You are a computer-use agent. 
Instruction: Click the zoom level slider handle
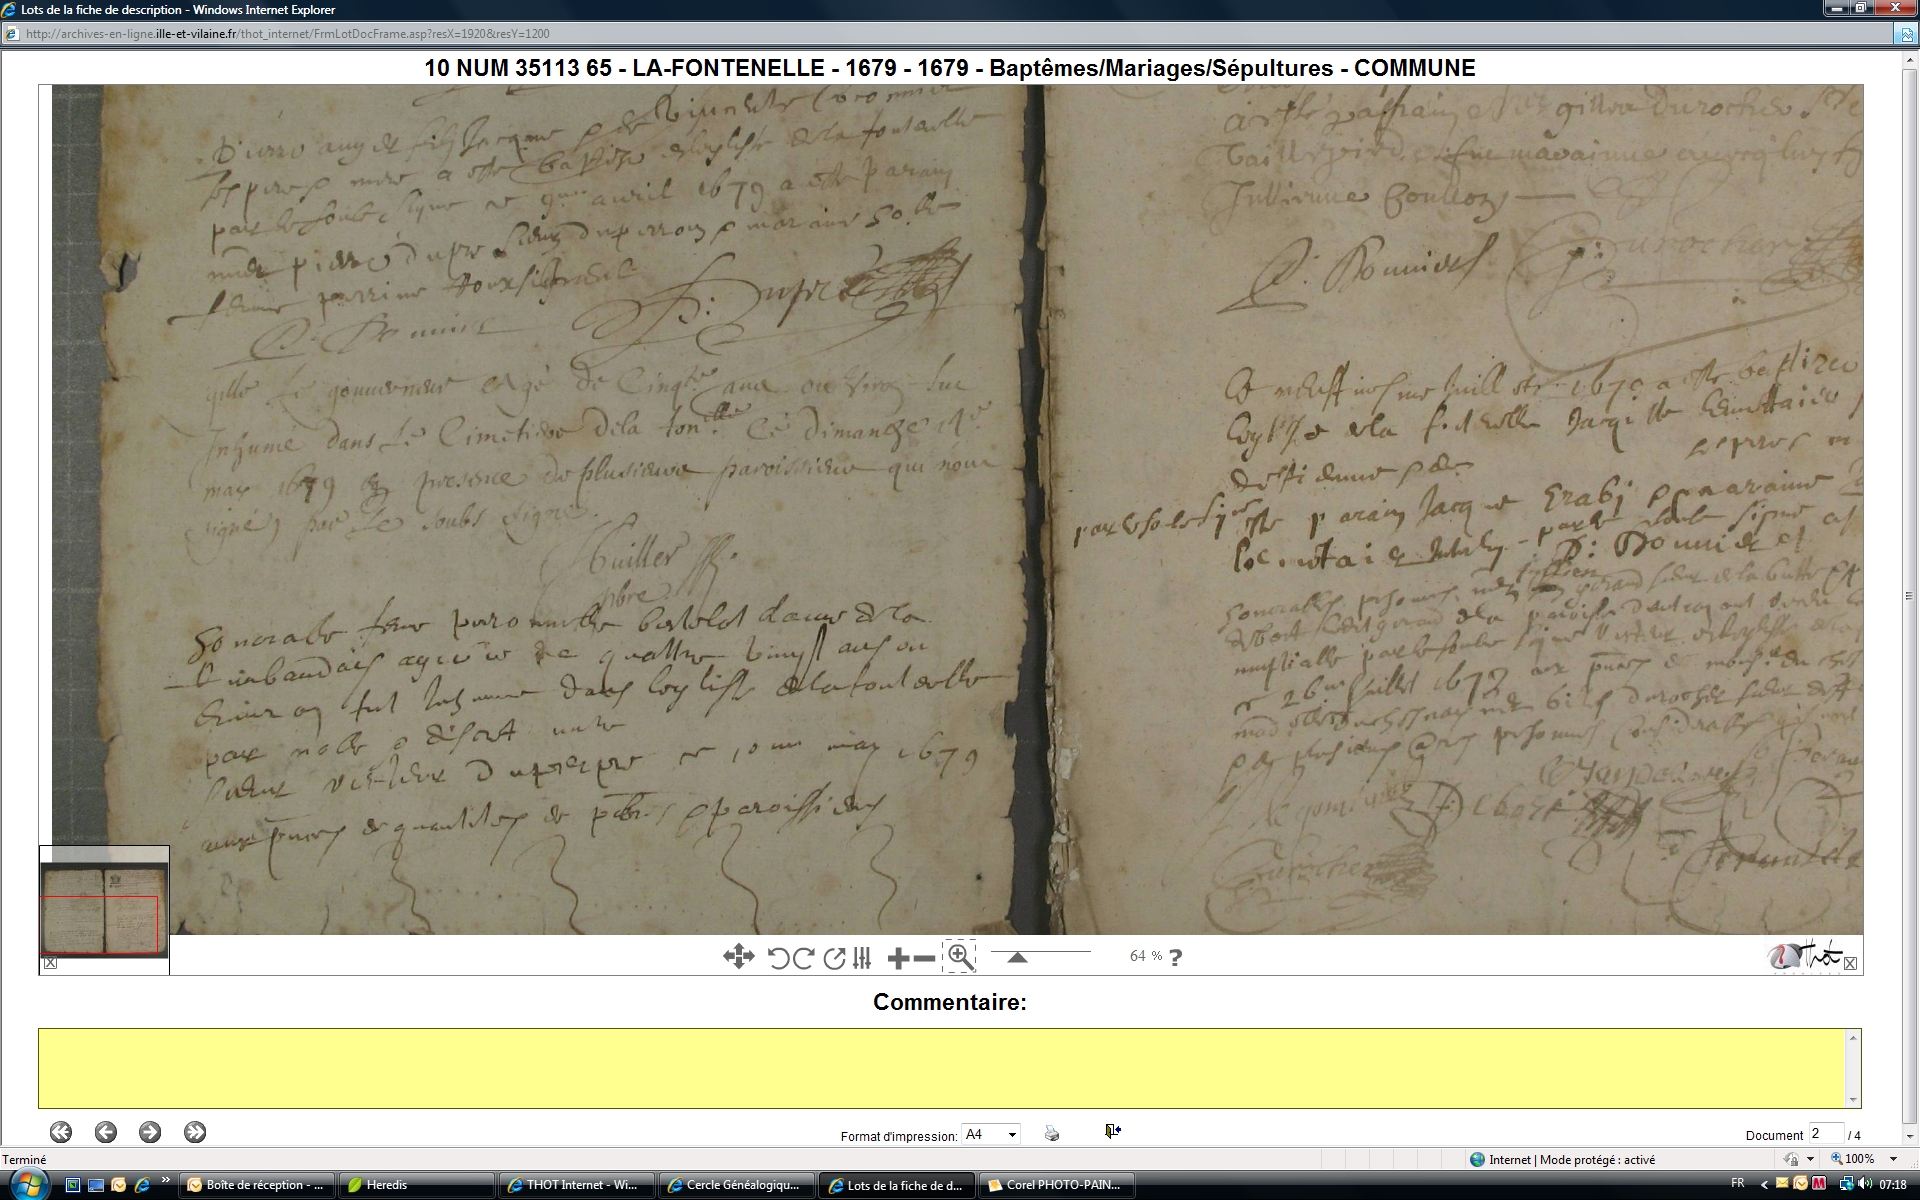click(x=1017, y=957)
